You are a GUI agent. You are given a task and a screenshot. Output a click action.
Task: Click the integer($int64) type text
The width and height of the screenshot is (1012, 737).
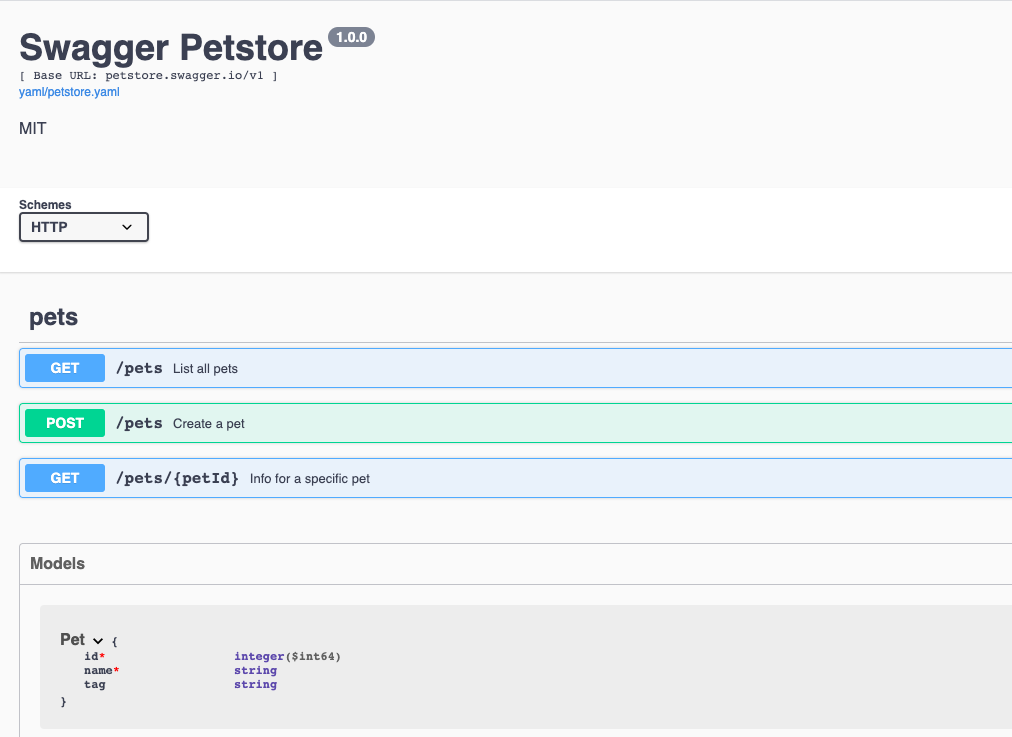(287, 656)
